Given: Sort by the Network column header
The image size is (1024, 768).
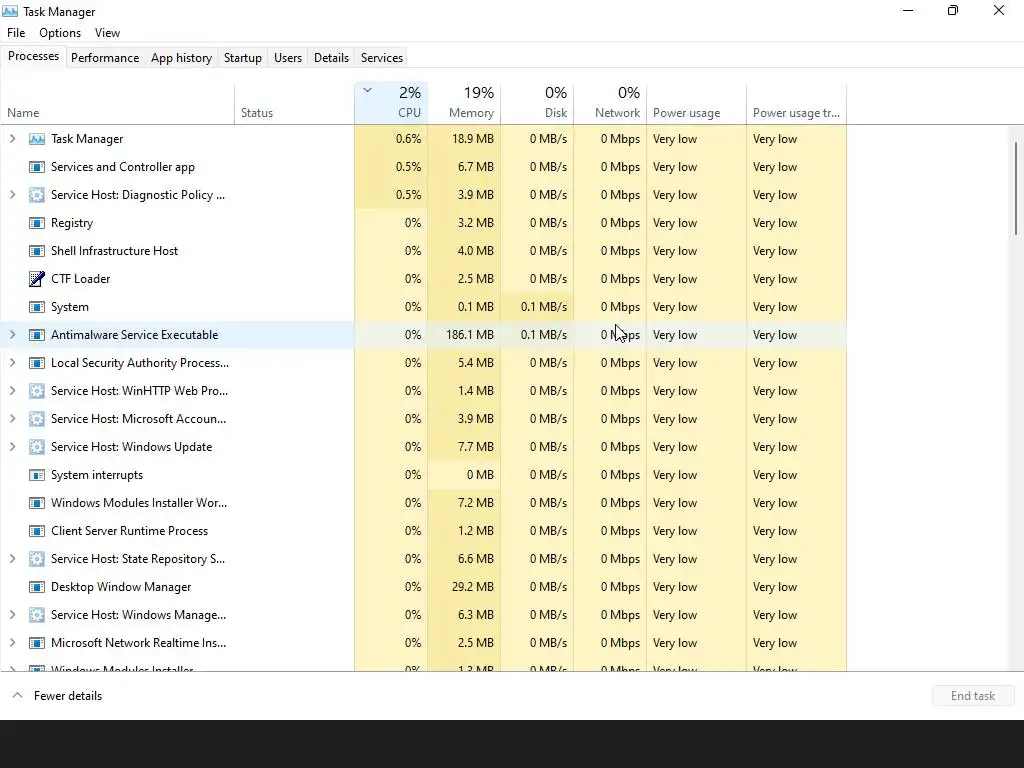Looking at the screenshot, I should 611,103.
